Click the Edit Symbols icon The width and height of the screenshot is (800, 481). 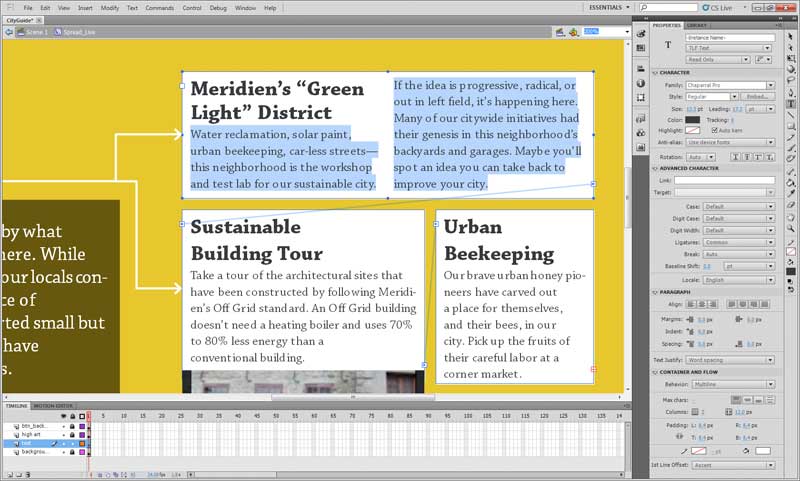pyautogui.click(x=574, y=32)
